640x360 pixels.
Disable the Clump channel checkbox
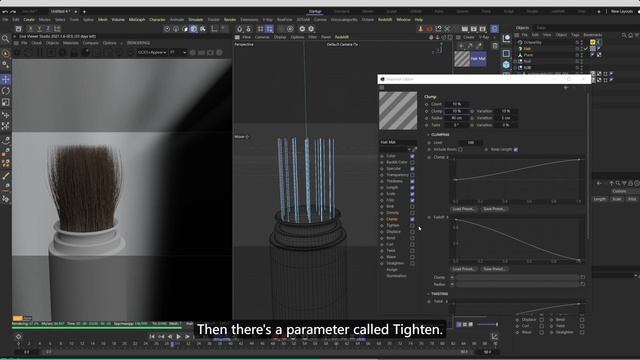pyautogui.click(x=412, y=219)
